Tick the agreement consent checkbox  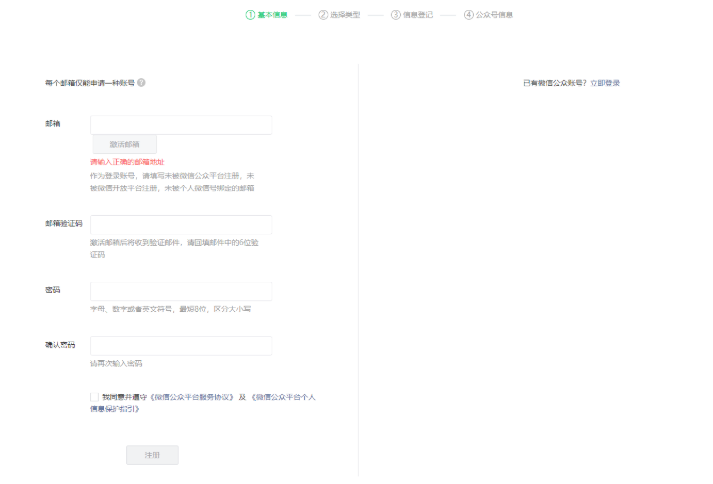tap(94, 397)
